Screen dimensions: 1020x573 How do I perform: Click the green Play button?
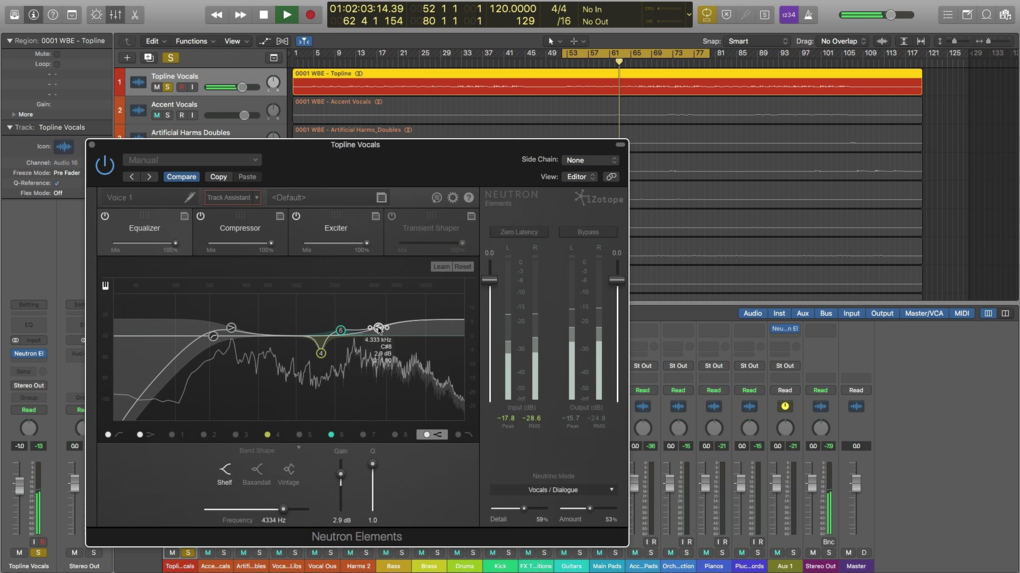(287, 14)
